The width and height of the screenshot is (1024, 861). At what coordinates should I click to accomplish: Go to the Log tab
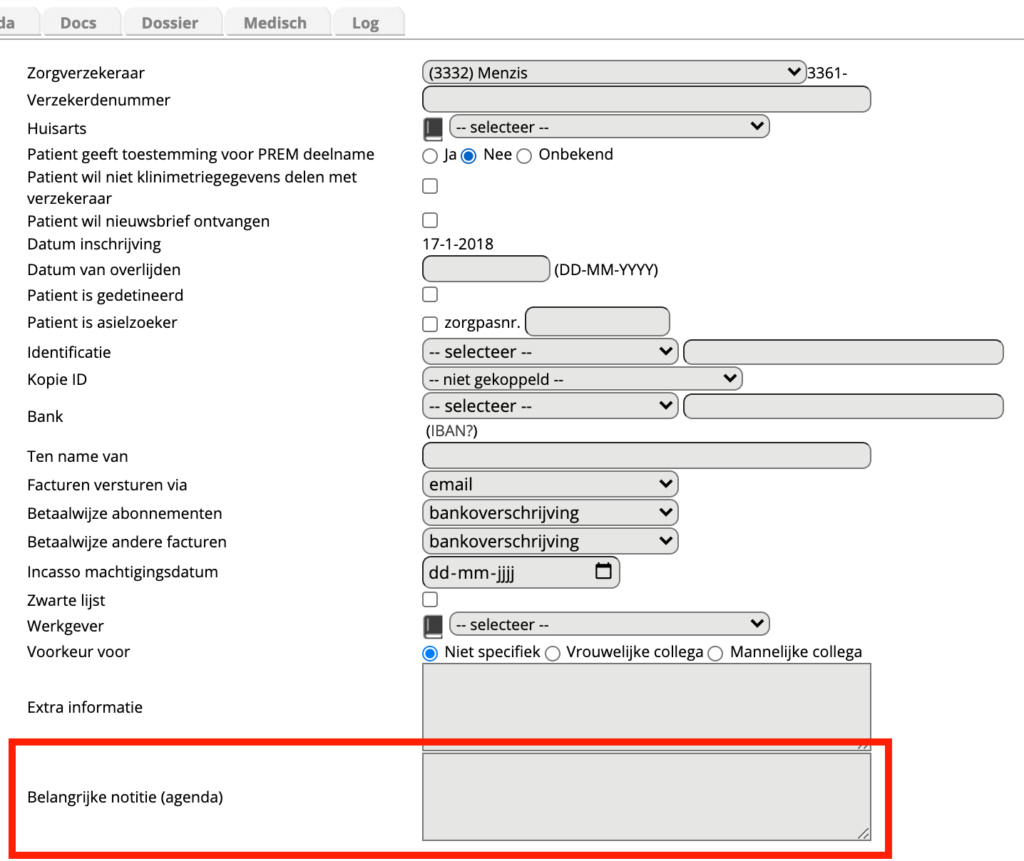[x=365, y=22]
